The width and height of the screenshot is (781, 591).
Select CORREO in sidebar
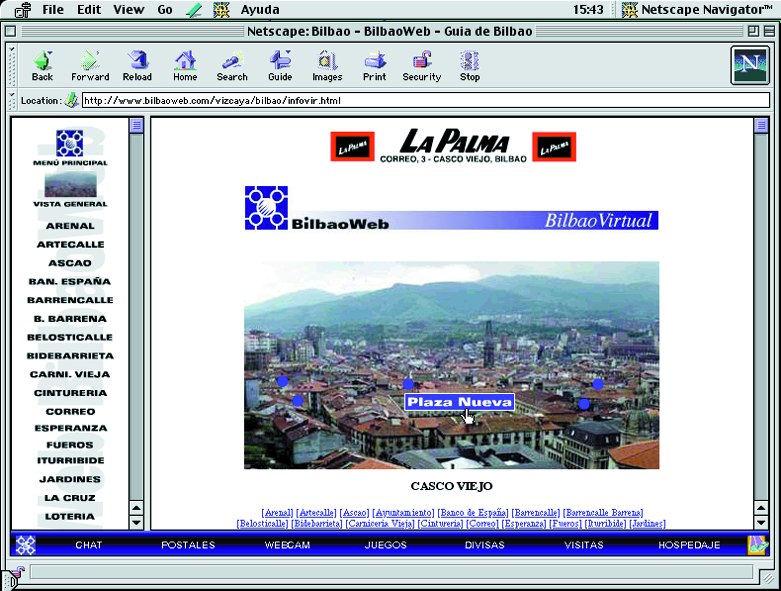pyautogui.click(x=70, y=412)
